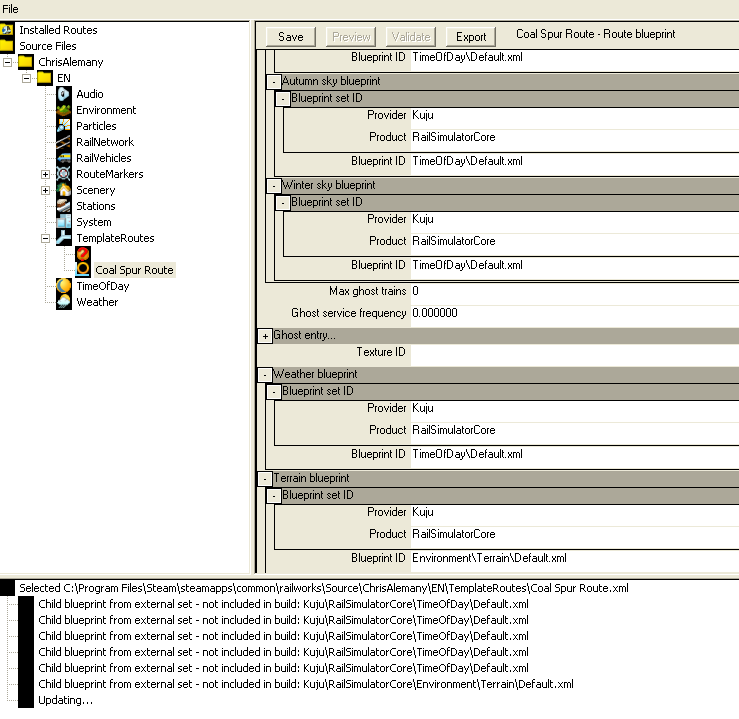Viewport: 739px width, 719px height.
Task: Select the Environment terrain icon
Action: 64,110
